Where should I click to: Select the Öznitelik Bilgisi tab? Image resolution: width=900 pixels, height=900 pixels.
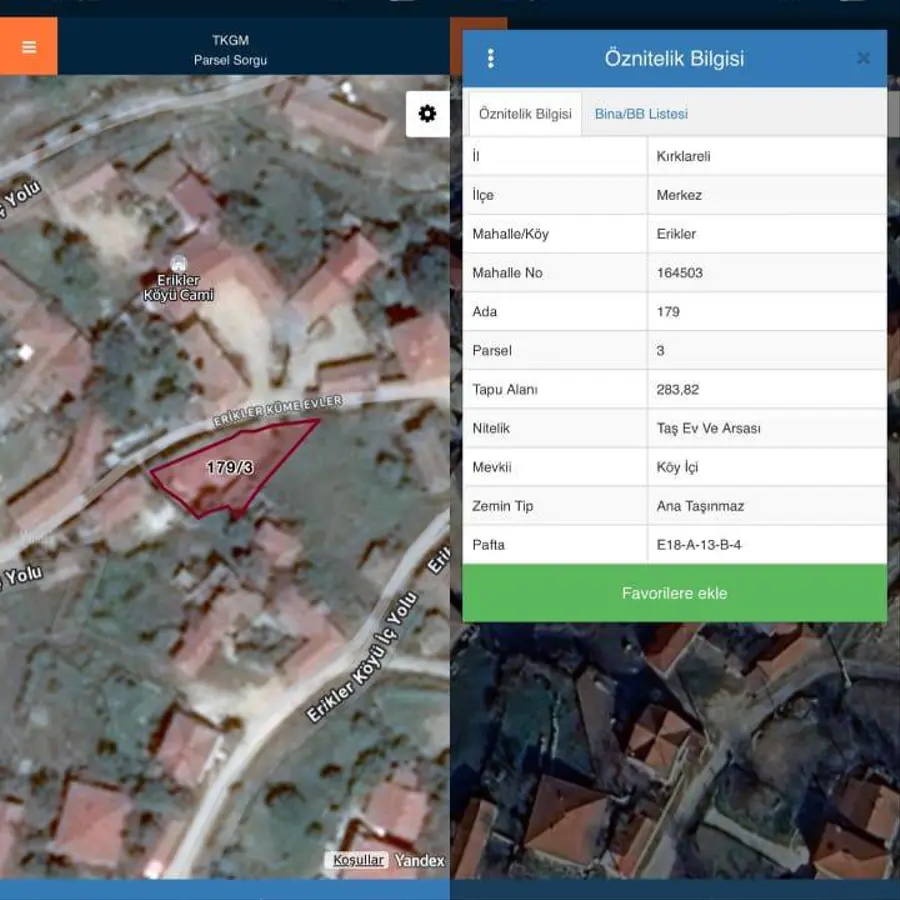[x=525, y=114]
